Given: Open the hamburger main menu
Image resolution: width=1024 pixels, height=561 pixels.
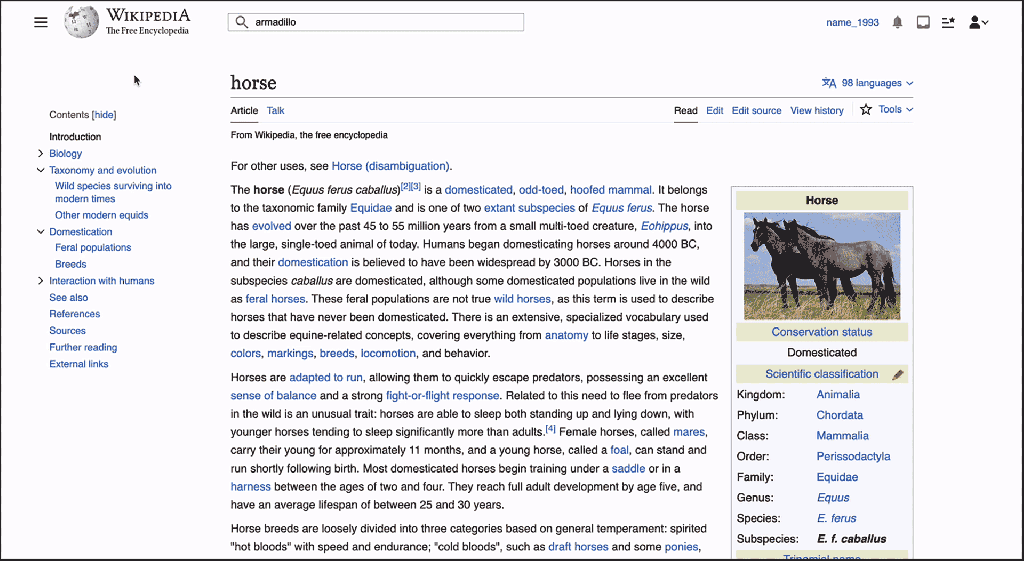Looking at the screenshot, I should coord(41,22).
